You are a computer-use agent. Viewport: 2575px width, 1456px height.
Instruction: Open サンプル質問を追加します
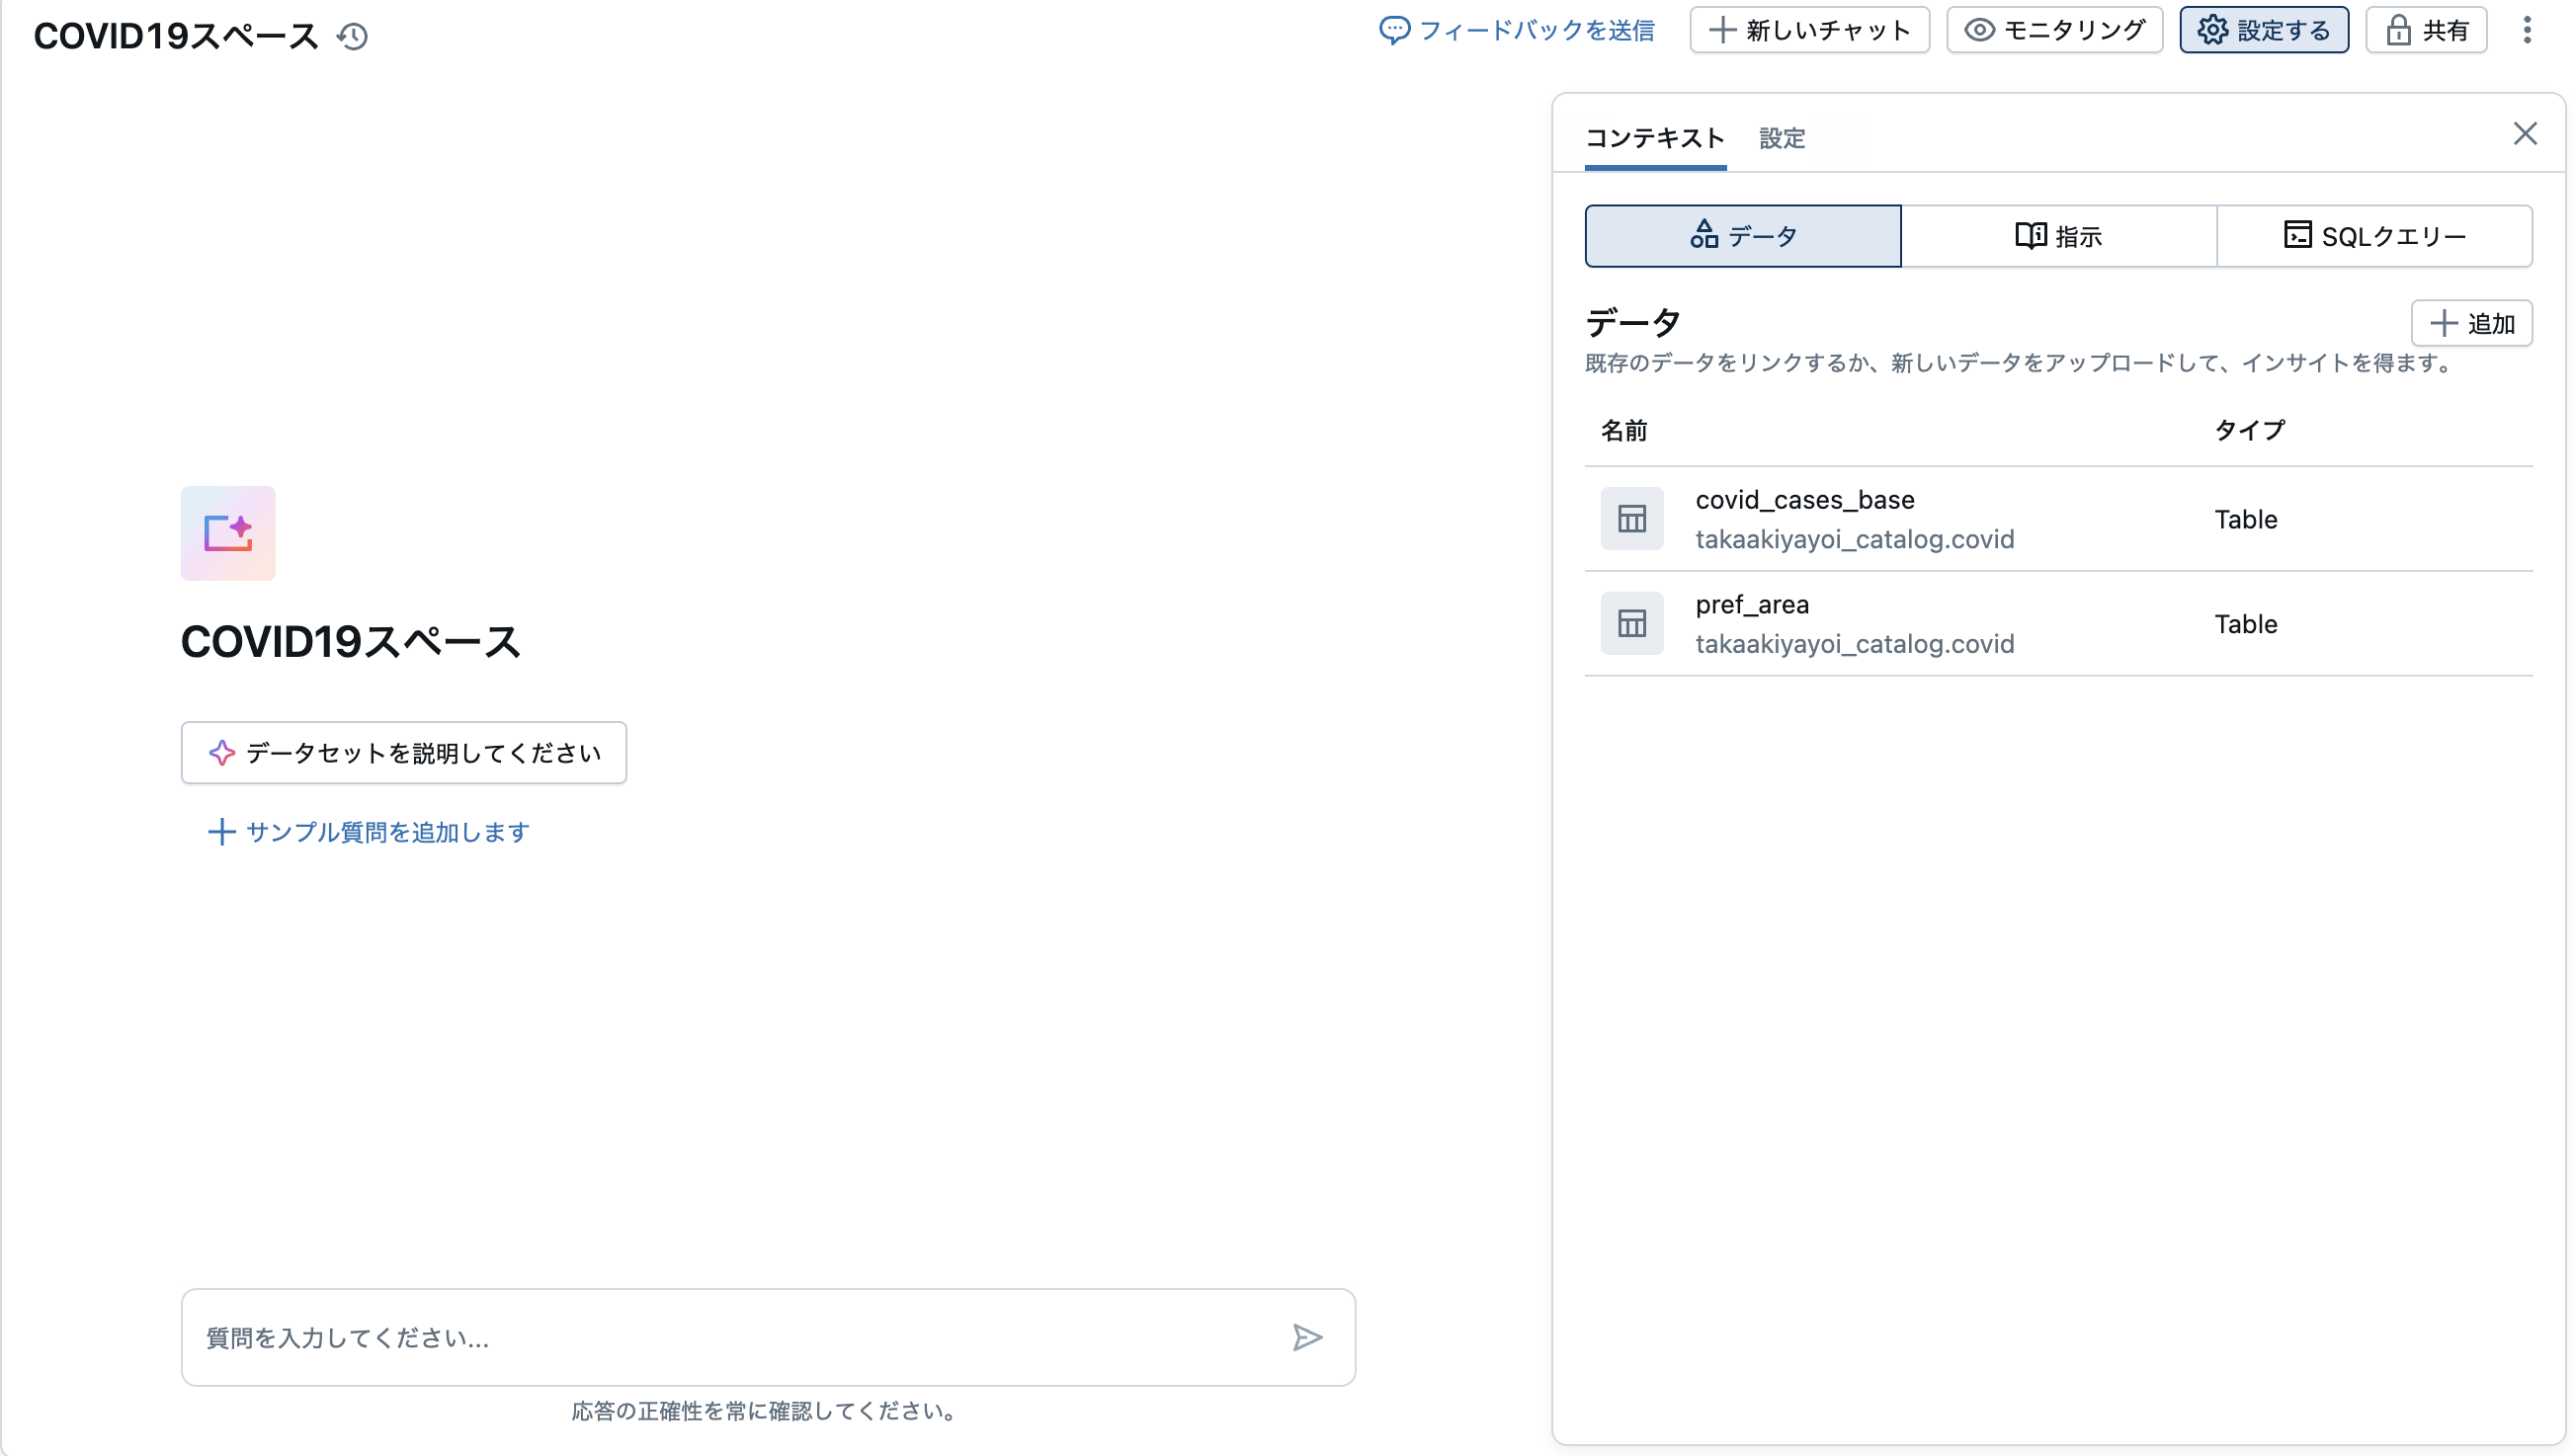pyautogui.click(x=368, y=831)
